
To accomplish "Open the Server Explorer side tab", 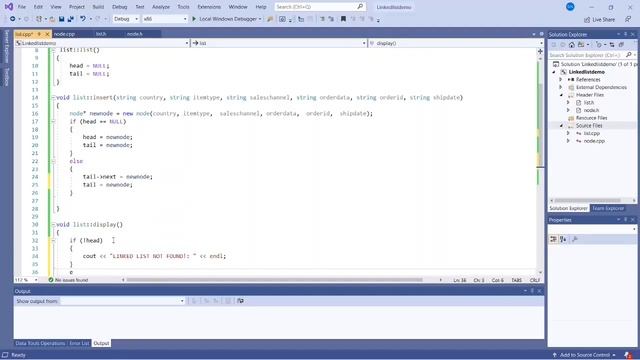I will [x=6, y=46].
